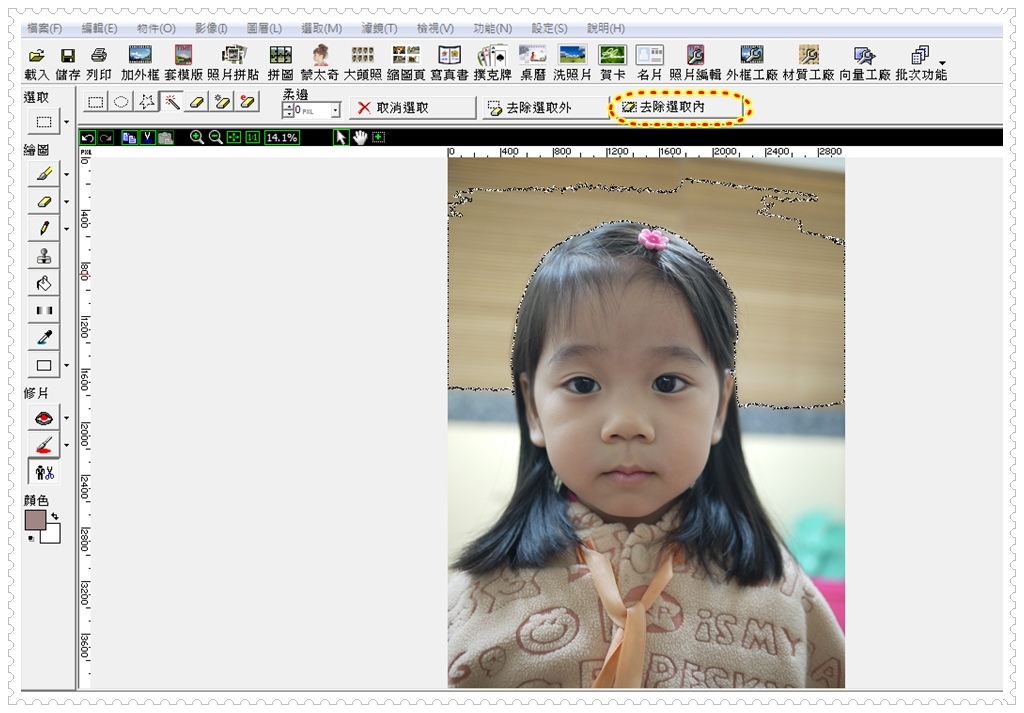Click the 儲存 (Save) floppy icon
The width and height of the screenshot is (1024, 713).
pyautogui.click(x=67, y=63)
